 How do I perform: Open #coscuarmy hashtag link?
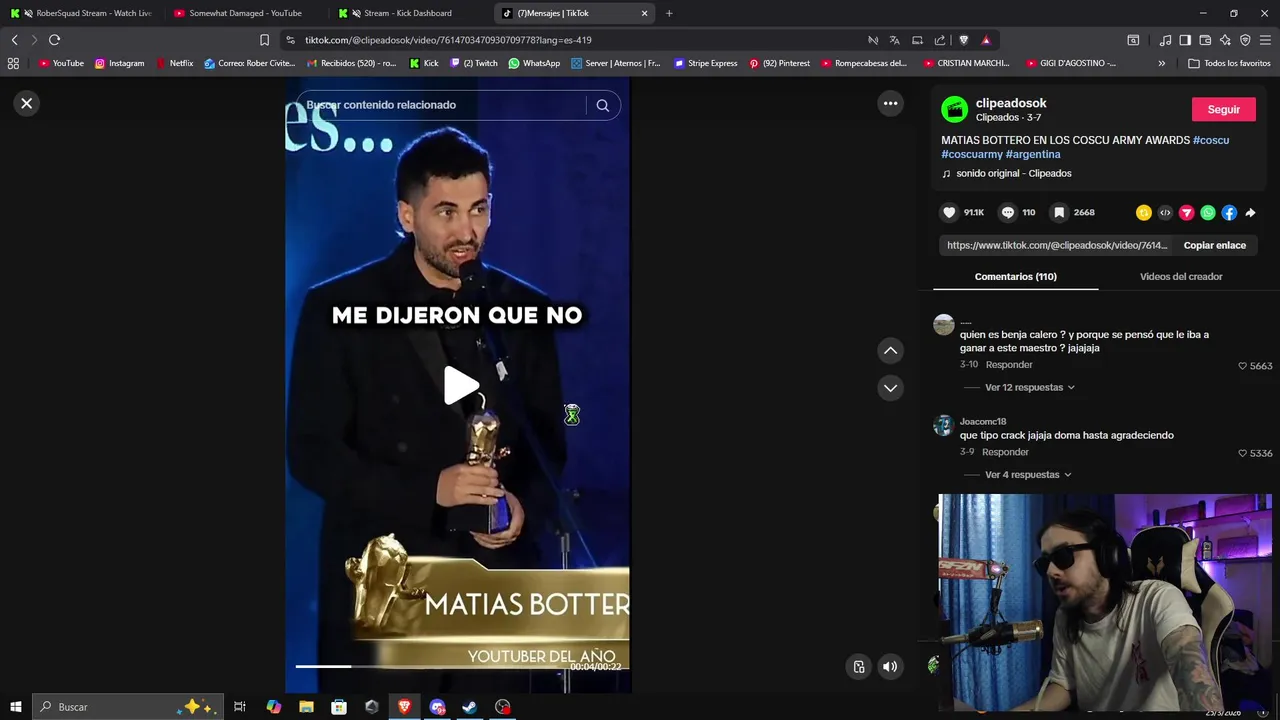click(x=971, y=154)
